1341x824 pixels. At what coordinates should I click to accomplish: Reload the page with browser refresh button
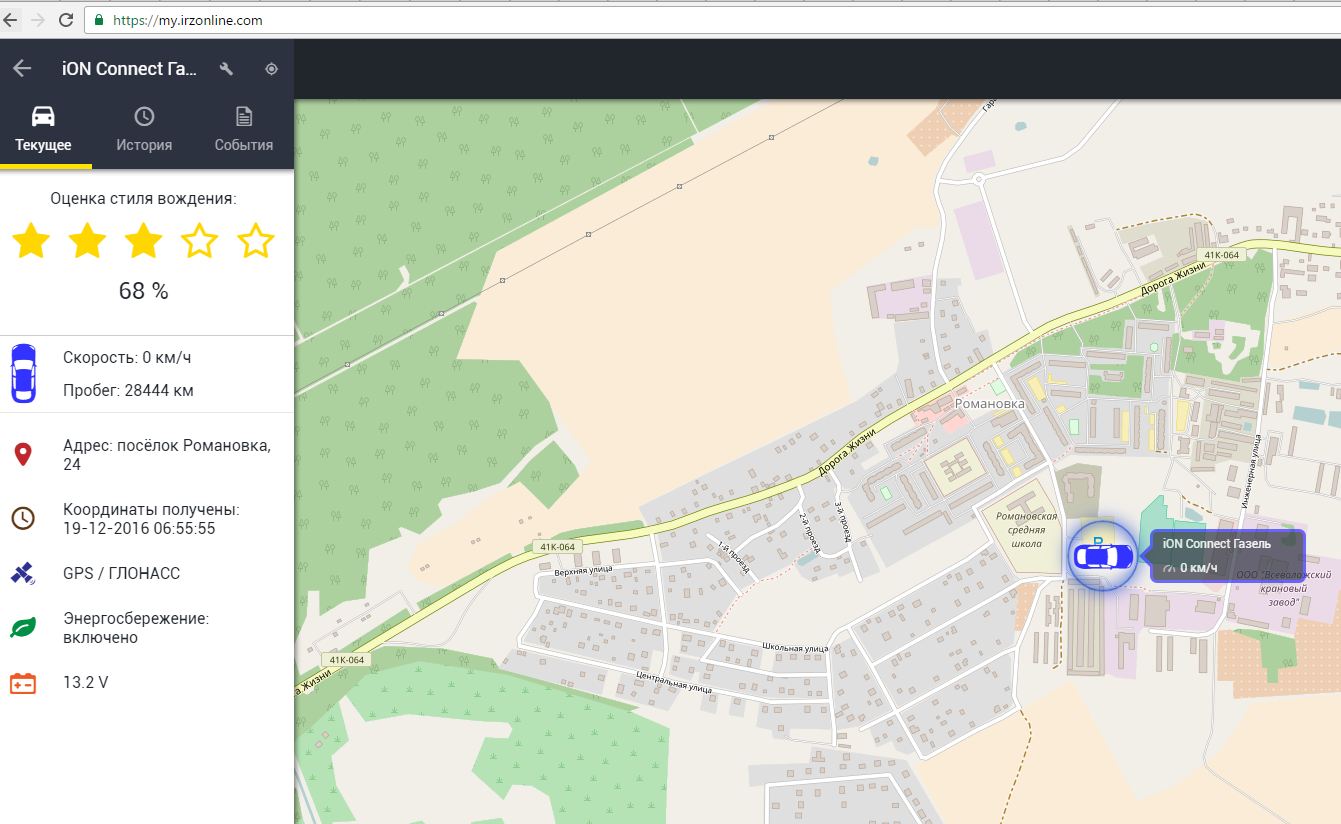pyautogui.click(x=66, y=20)
